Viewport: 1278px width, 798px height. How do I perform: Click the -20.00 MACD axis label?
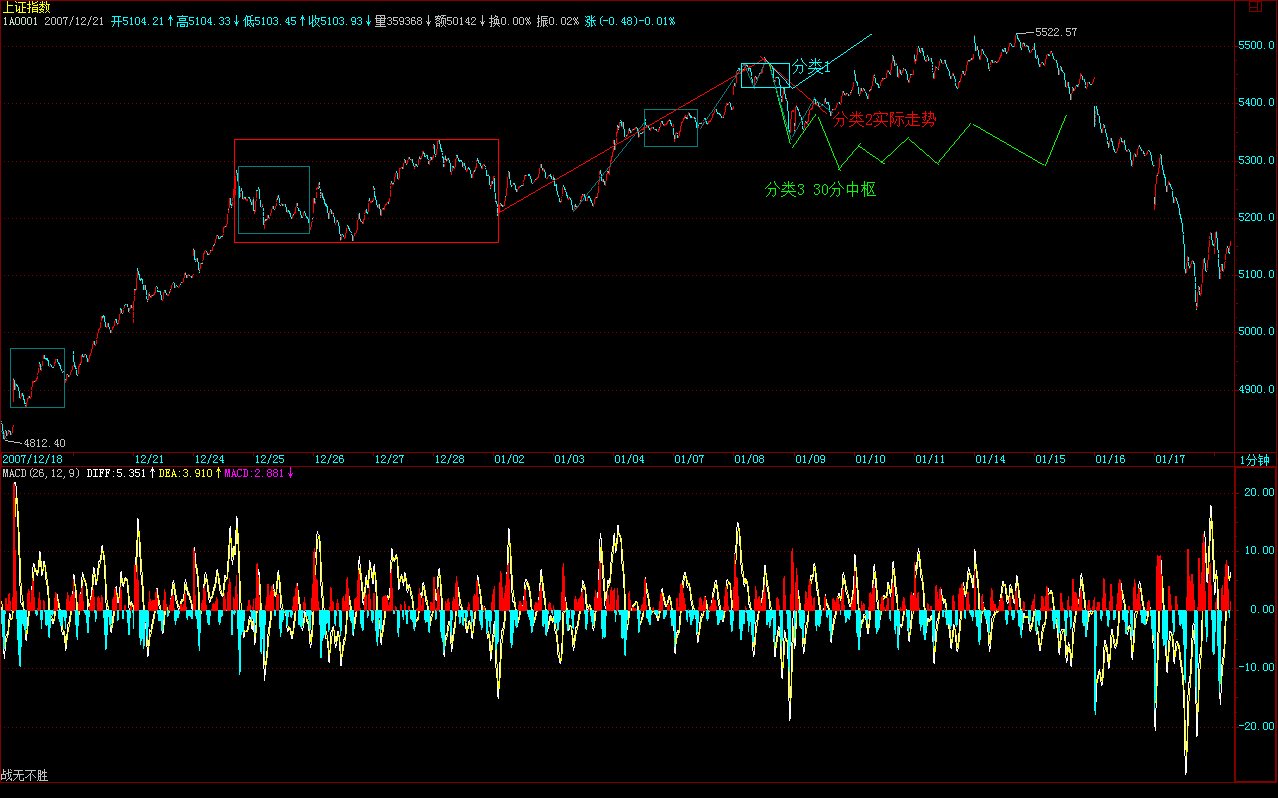(x=1256, y=727)
